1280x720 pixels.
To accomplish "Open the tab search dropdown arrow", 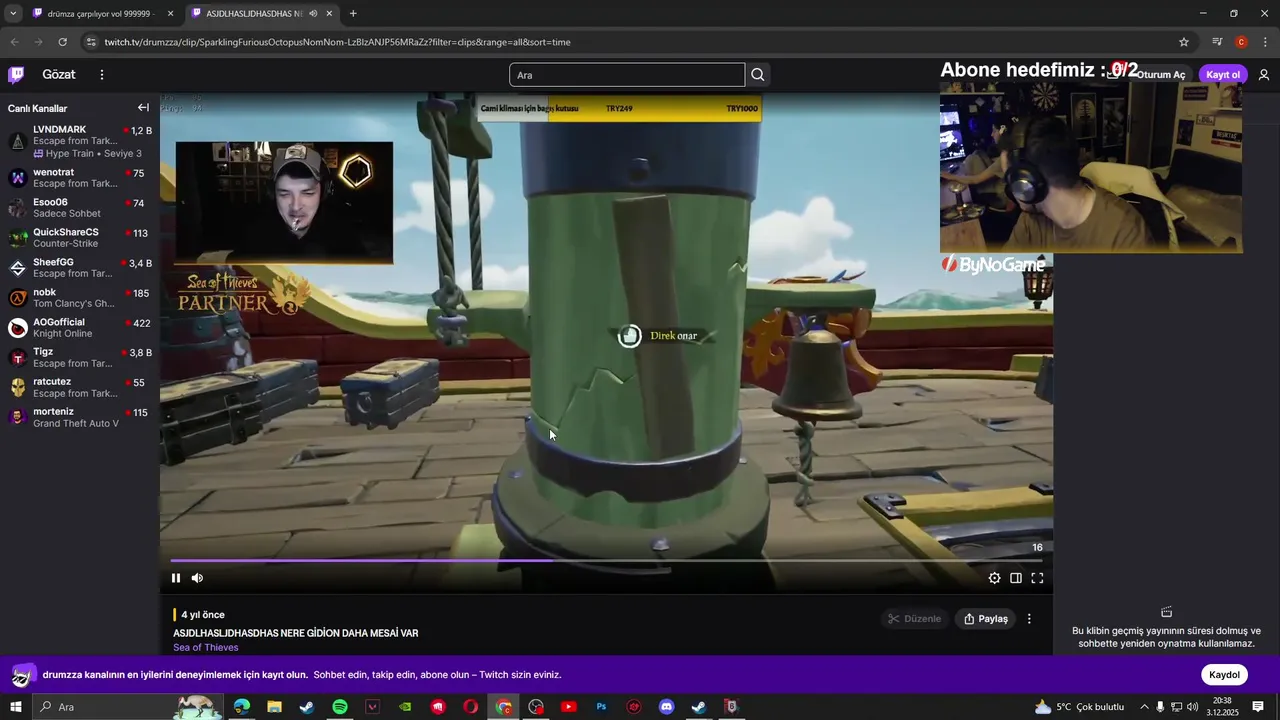I will pos(13,14).
